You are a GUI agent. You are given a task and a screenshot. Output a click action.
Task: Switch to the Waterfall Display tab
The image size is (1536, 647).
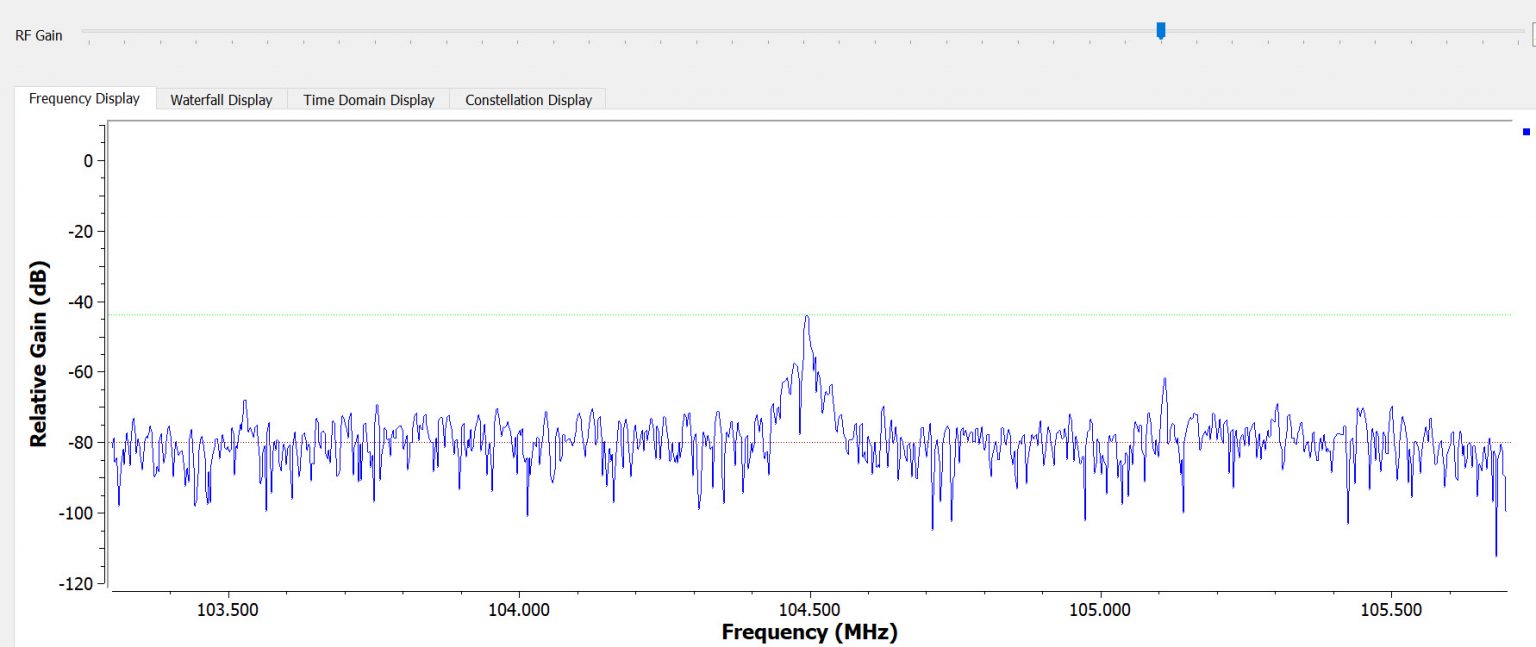[221, 100]
